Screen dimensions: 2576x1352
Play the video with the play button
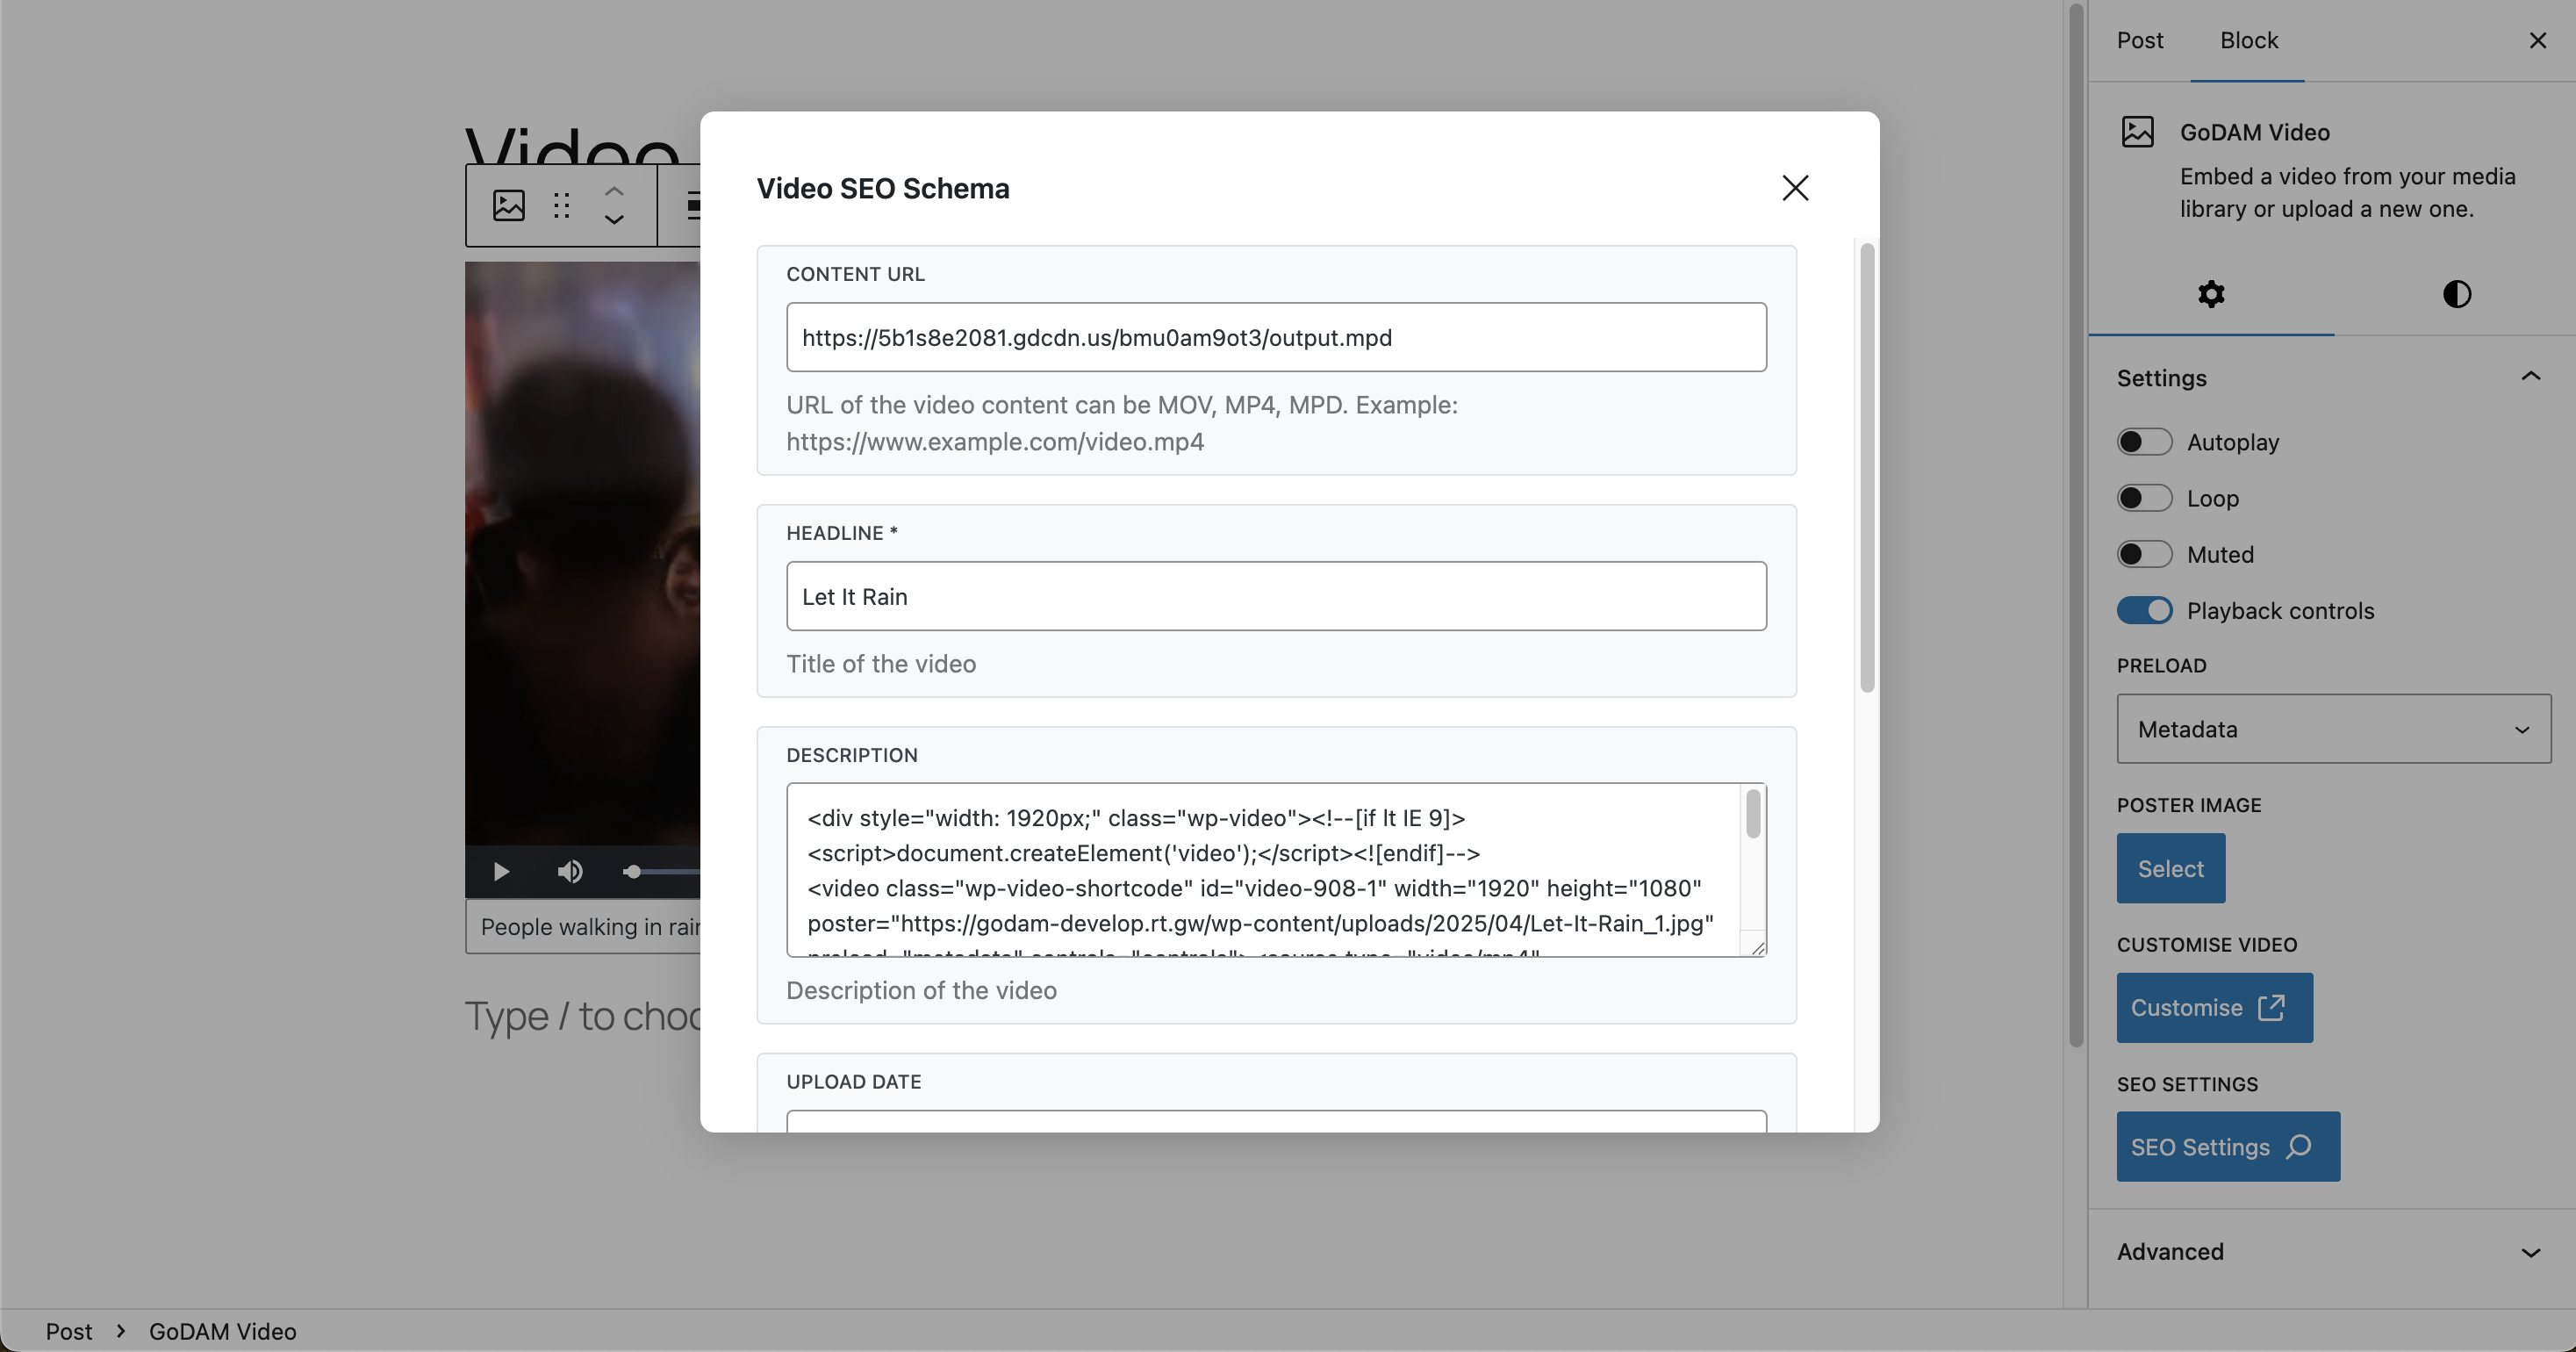pos(501,872)
